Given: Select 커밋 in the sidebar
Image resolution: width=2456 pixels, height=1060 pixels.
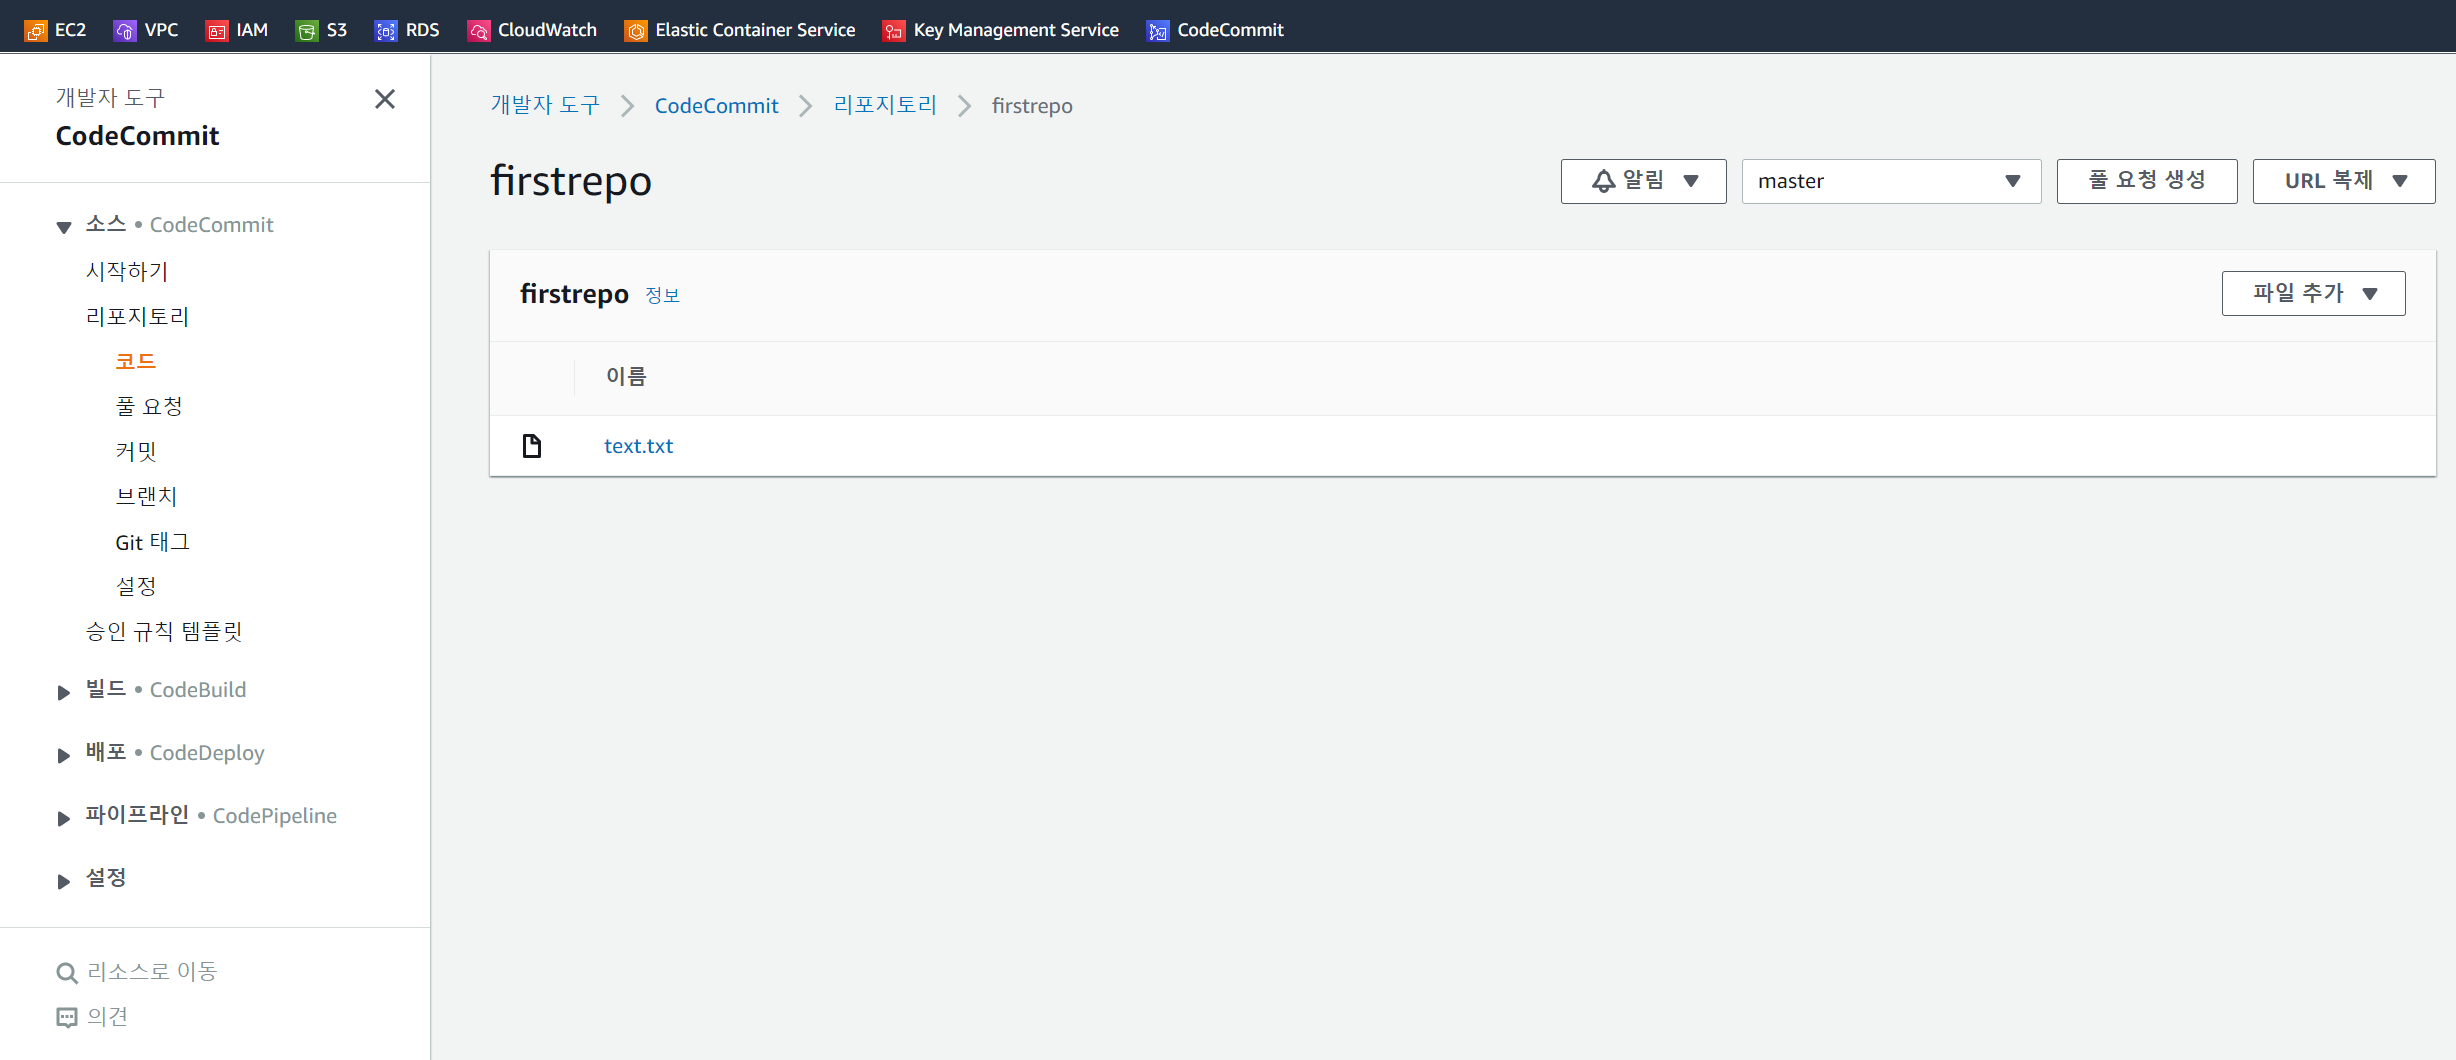Looking at the screenshot, I should point(136,451).
